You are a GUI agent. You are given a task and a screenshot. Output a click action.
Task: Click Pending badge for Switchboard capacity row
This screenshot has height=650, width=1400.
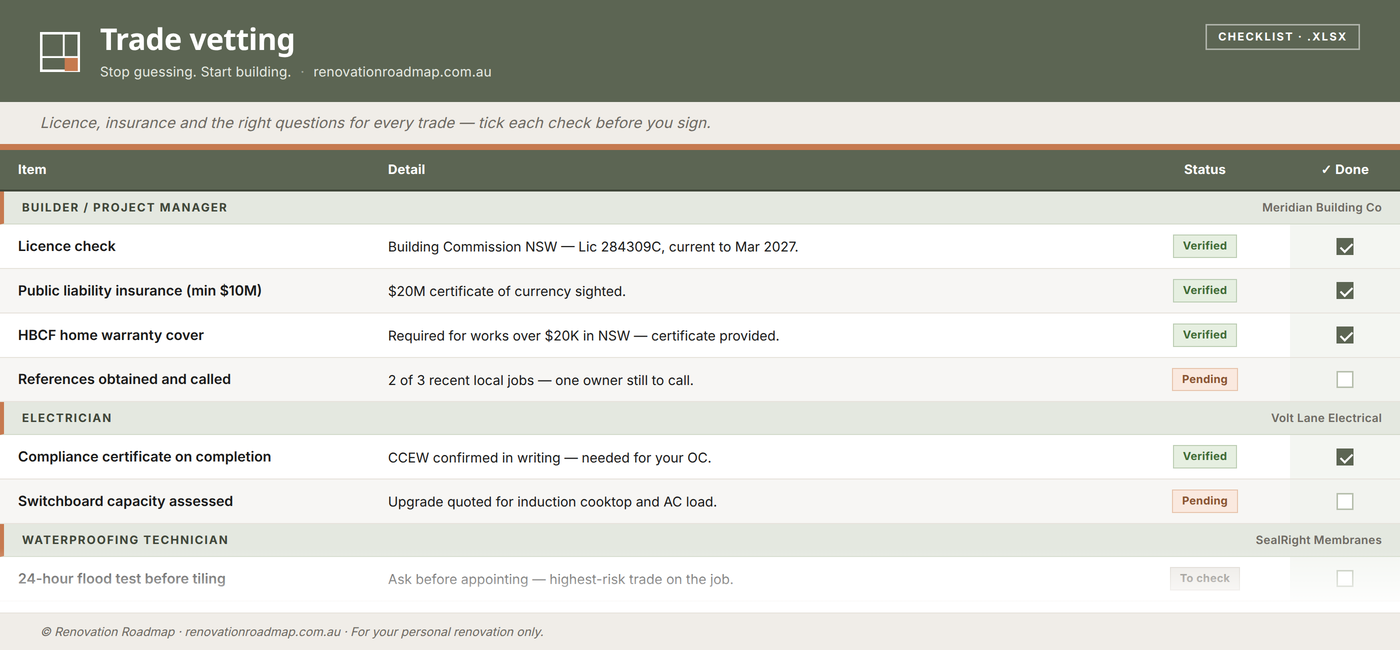(x=1205, y=501)
